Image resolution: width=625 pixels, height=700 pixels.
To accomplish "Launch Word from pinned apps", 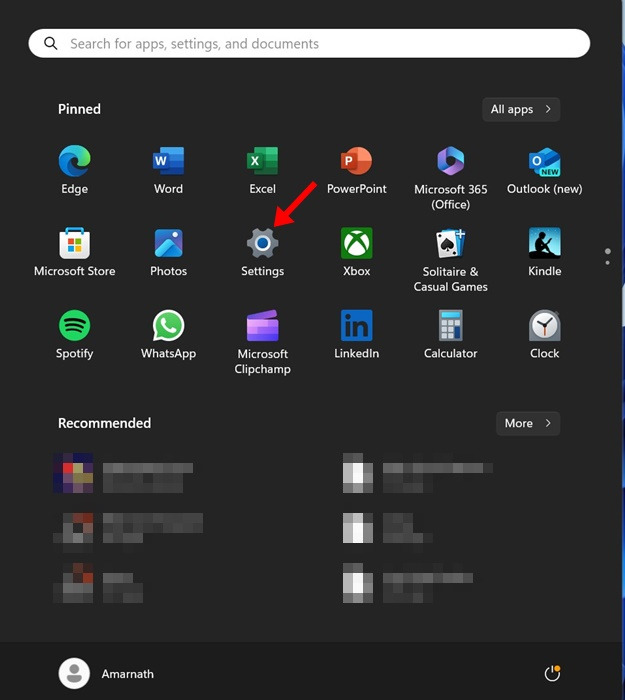I will (168, 170).
